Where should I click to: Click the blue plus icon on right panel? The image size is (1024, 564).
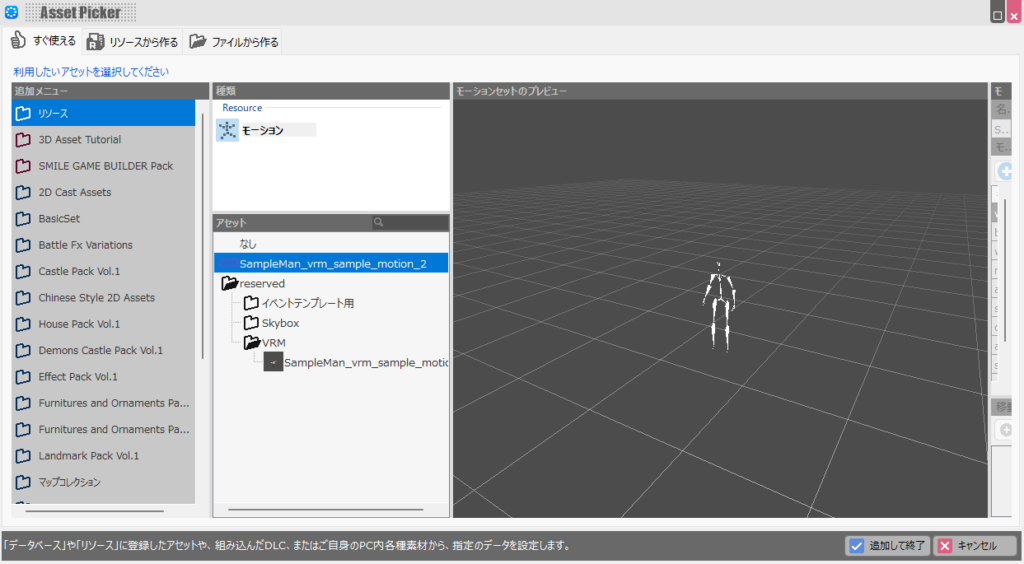[x=1005, y=172]
